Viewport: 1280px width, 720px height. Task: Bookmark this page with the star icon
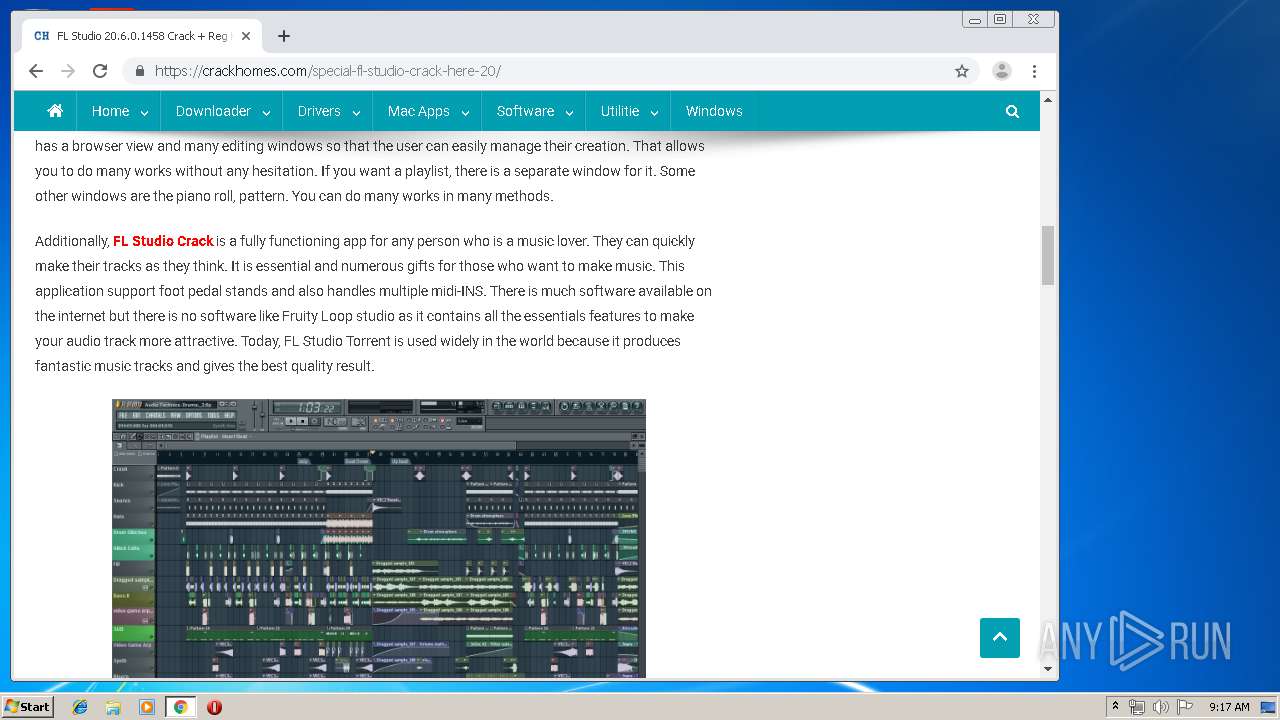pyautogui.click(x=962, y=71)
